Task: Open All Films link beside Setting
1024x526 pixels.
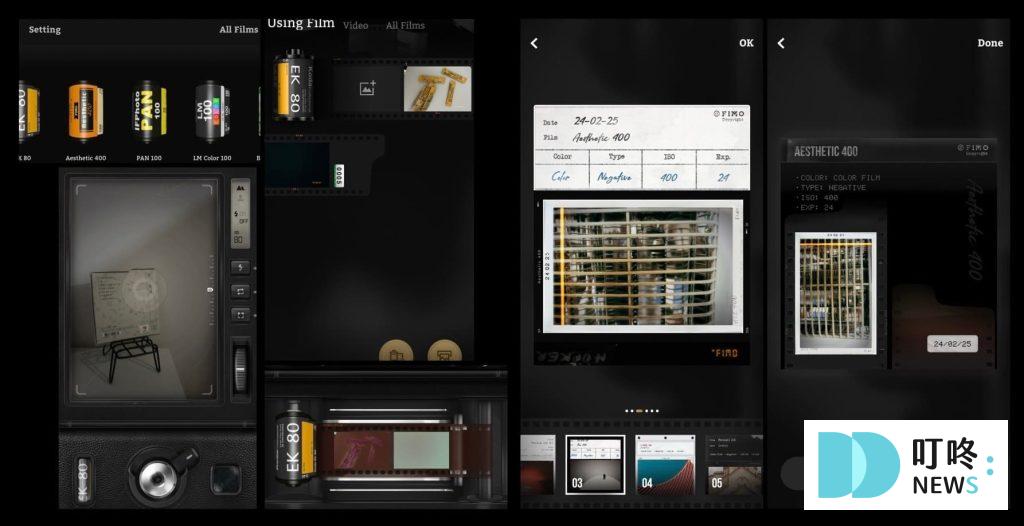Action: (x=238, y=29)
